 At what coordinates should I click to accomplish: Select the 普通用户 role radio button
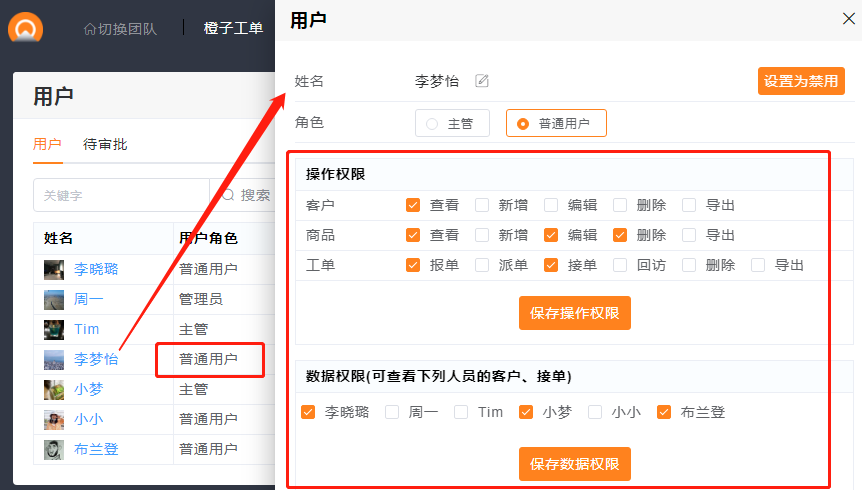[x=523, y=124]
